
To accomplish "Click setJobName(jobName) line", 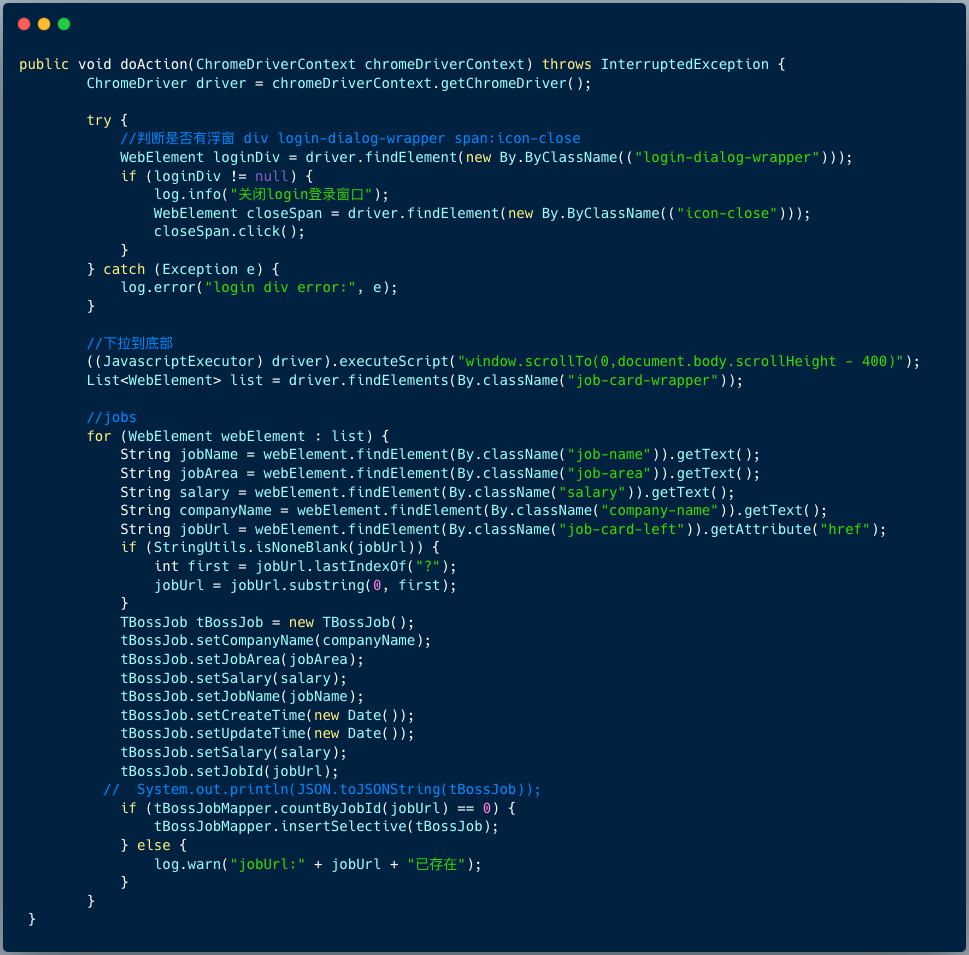I will click(x=242, y=697).
